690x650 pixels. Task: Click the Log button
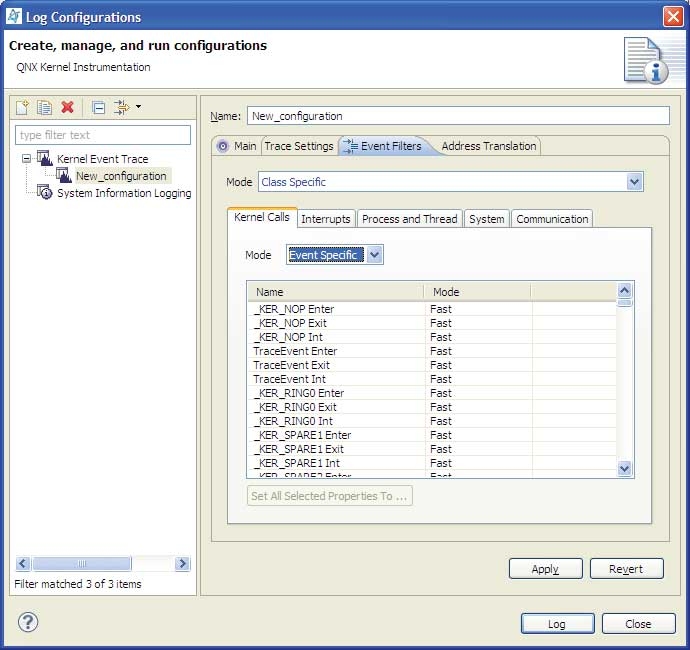pos(557,624)
